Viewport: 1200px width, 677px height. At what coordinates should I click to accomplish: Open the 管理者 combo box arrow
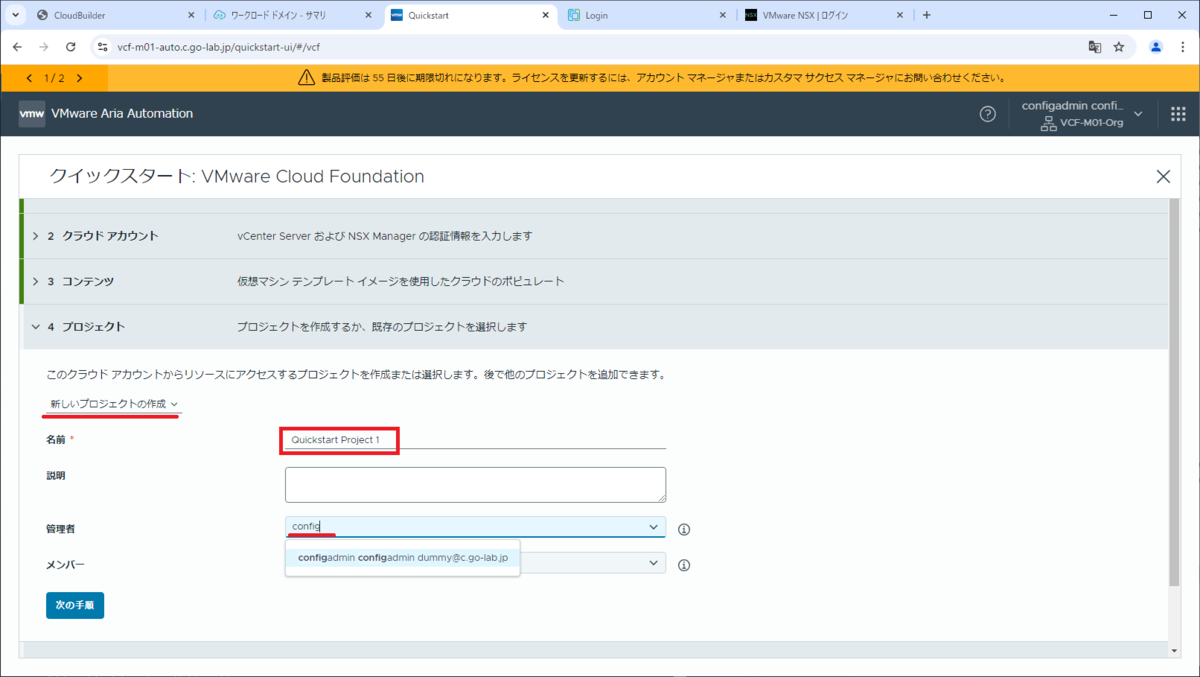[x=654, y=526]
